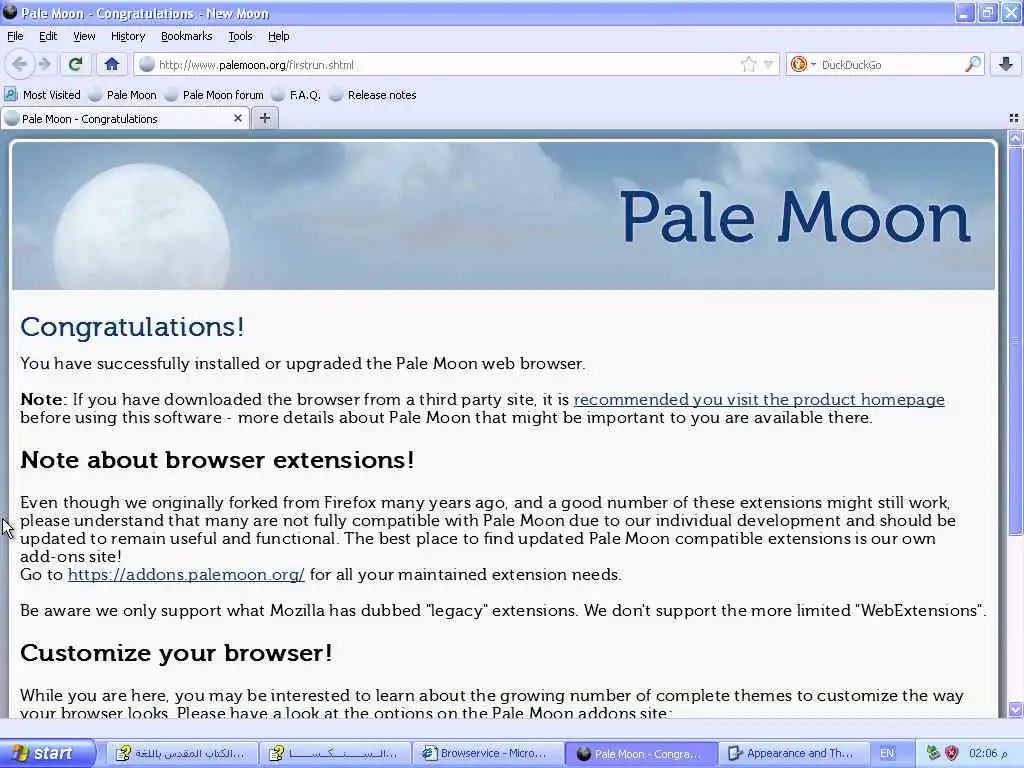
Task: Open the Help menu
Action: (x=278, y=36)
